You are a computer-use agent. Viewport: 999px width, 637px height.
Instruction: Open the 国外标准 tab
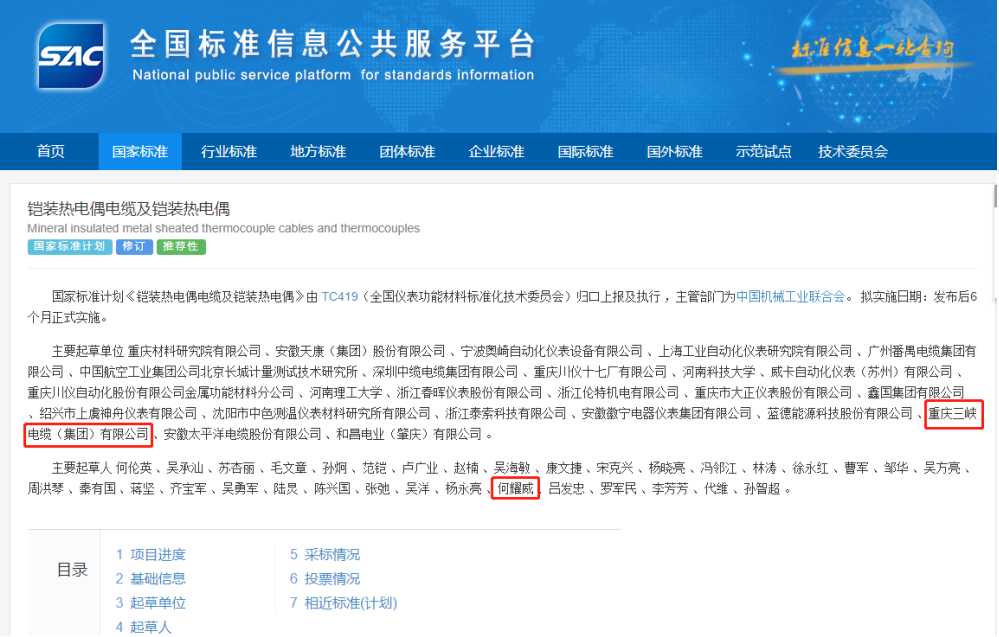coord(675,152)
